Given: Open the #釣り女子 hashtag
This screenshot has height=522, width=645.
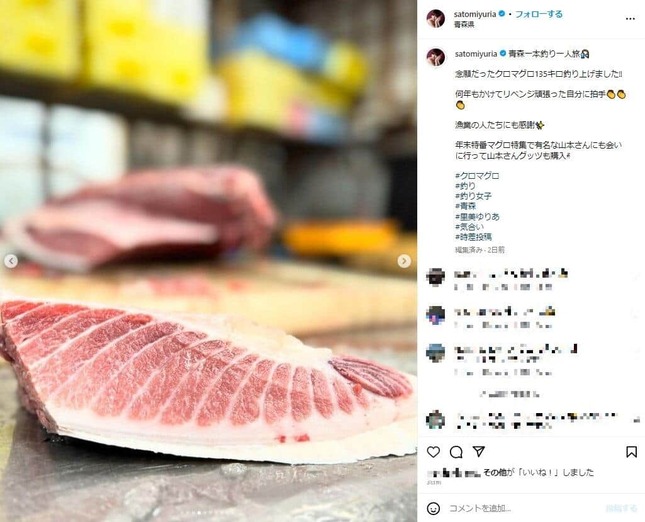Looking at the screenshot, I should 473,196.
